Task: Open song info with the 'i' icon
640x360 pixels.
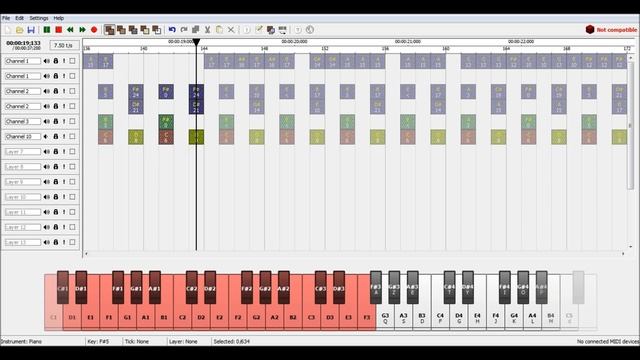Action: pos(247,30)
